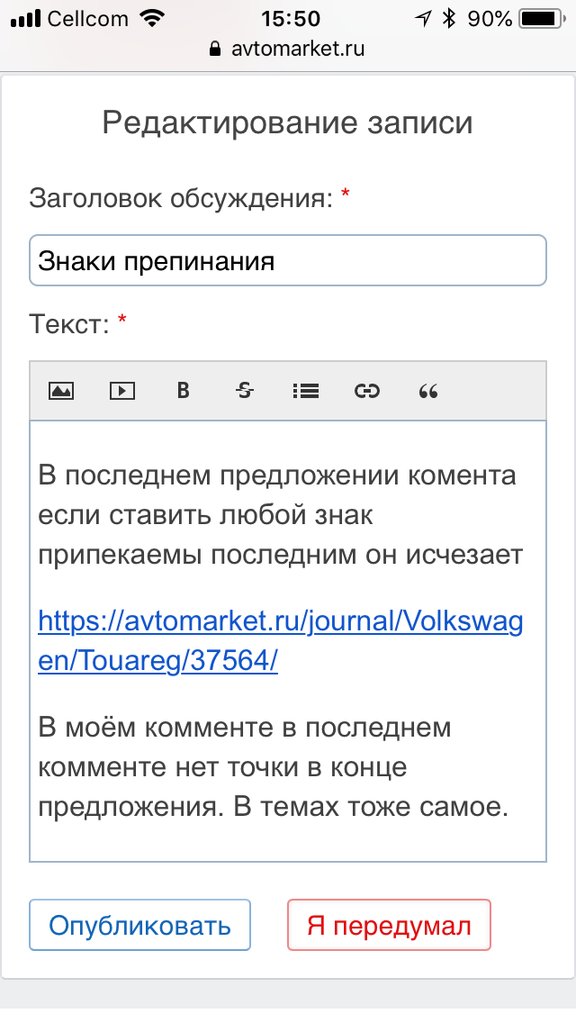
Task: Click the Опубликовать button
Action: 140,925
